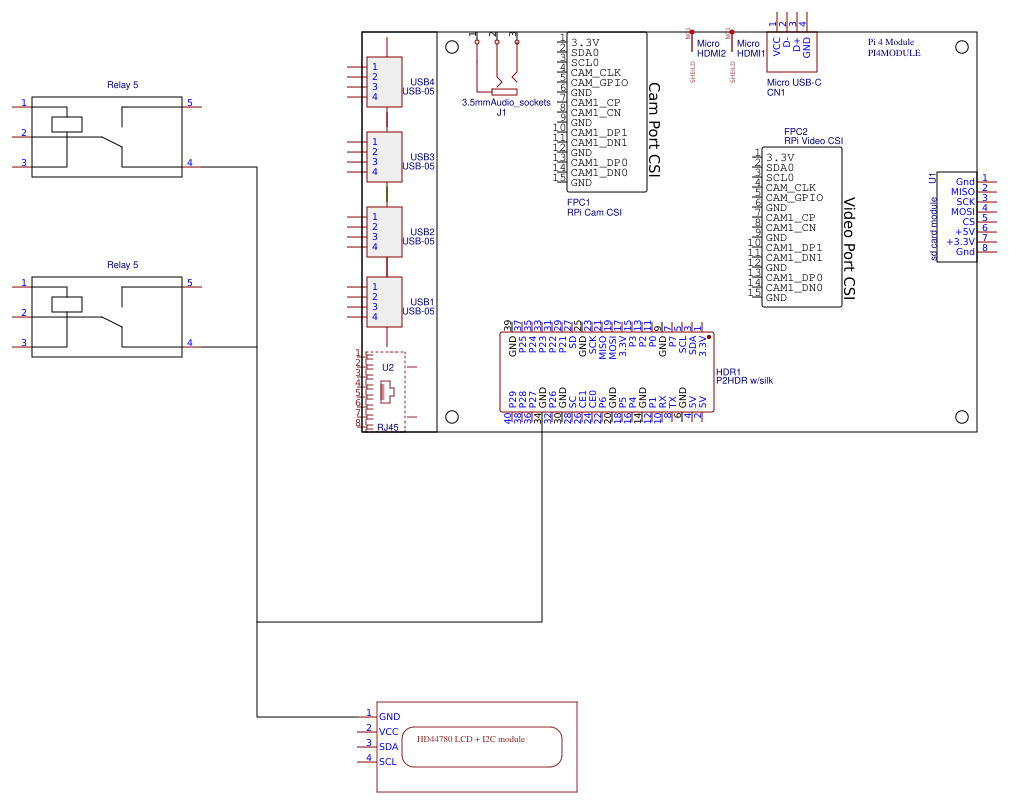The width and height of the screenshot is (1009, 802).
Task: Click the 'sd card module' vertical label
Action: 933,228
